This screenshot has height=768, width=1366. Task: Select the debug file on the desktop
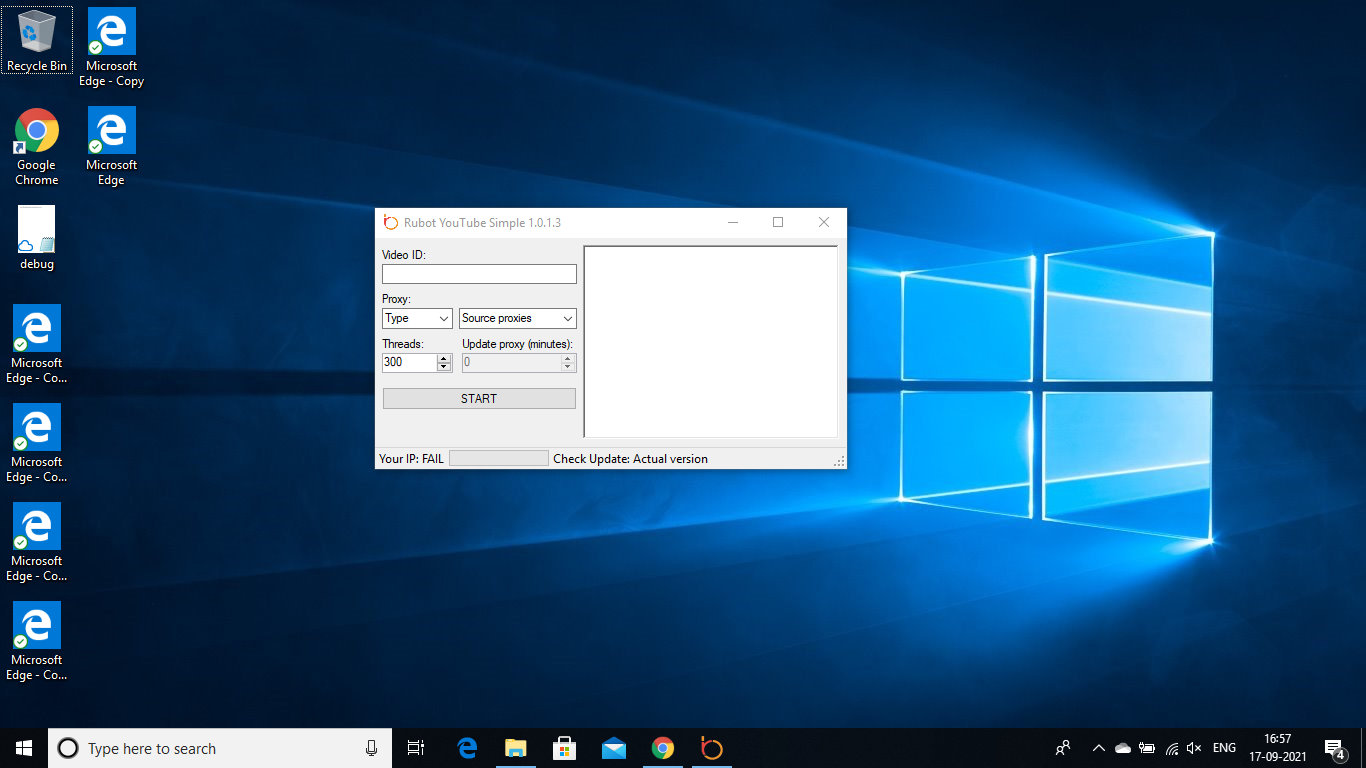point(37,238)
